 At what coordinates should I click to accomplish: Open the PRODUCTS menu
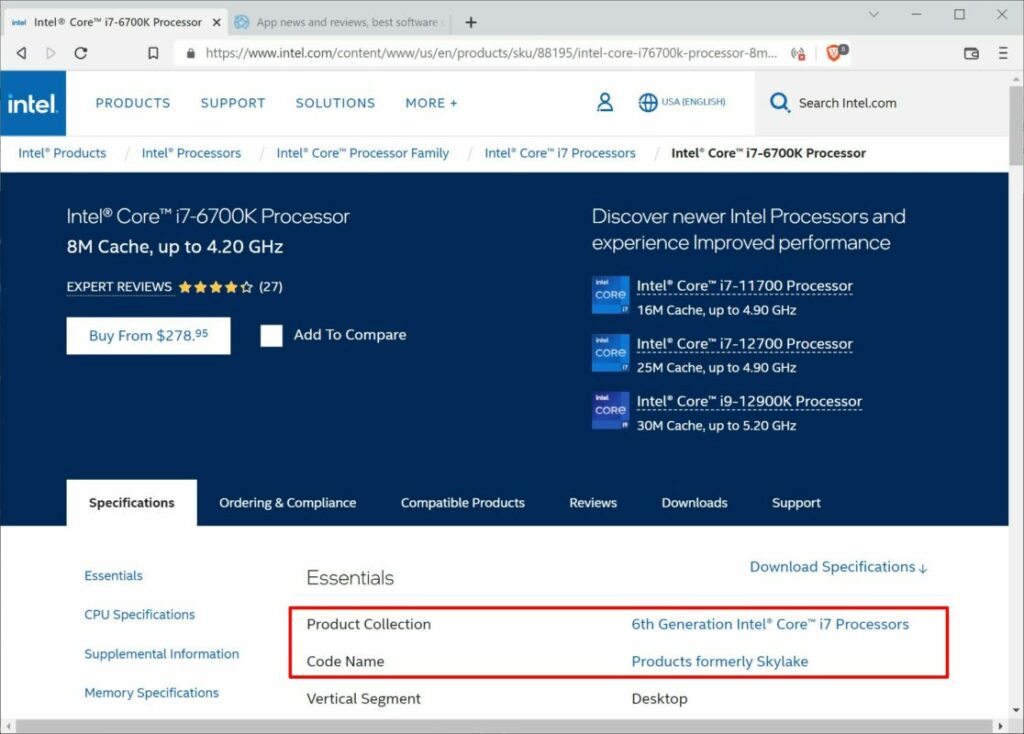point(133,102)
